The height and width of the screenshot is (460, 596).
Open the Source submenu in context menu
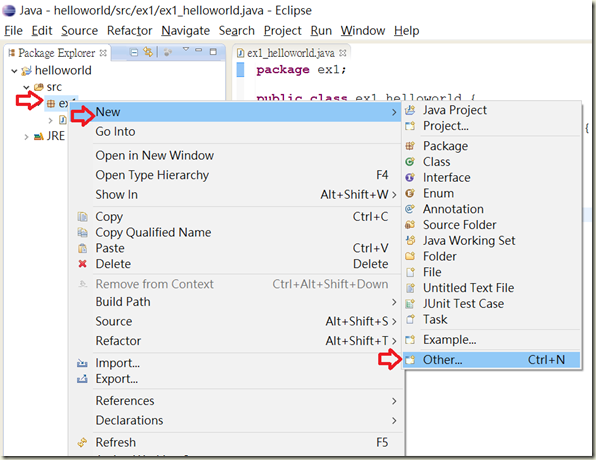click(x=236, y=322)
